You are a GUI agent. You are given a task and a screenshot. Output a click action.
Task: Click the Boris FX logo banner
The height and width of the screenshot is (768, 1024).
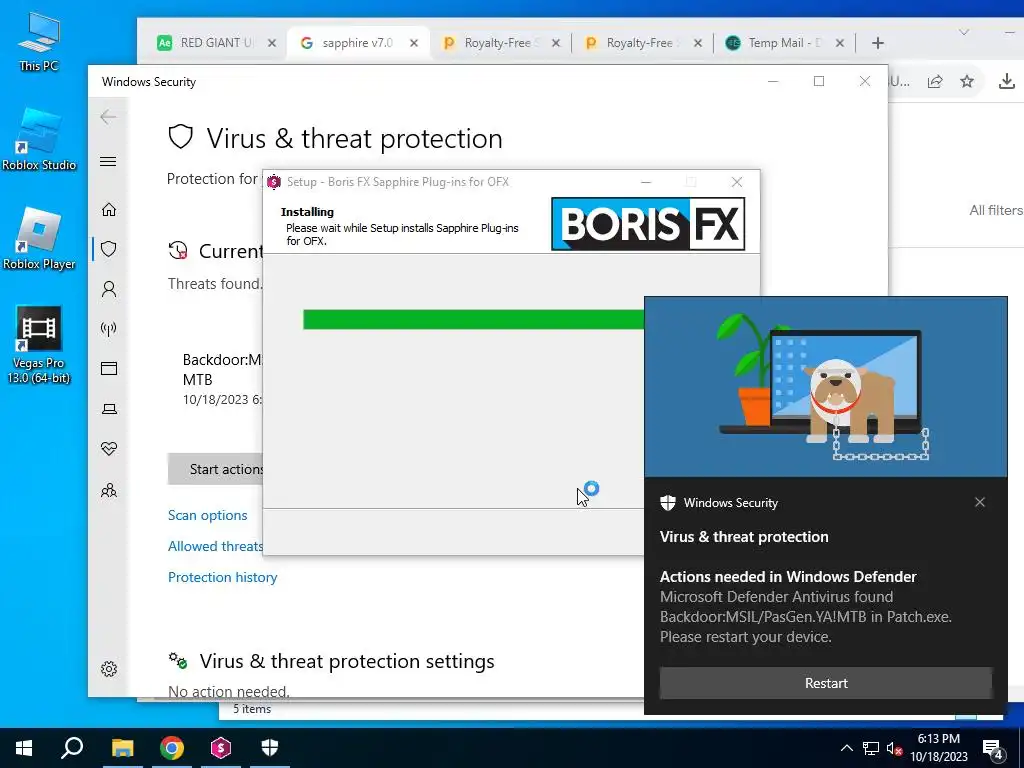648,224
